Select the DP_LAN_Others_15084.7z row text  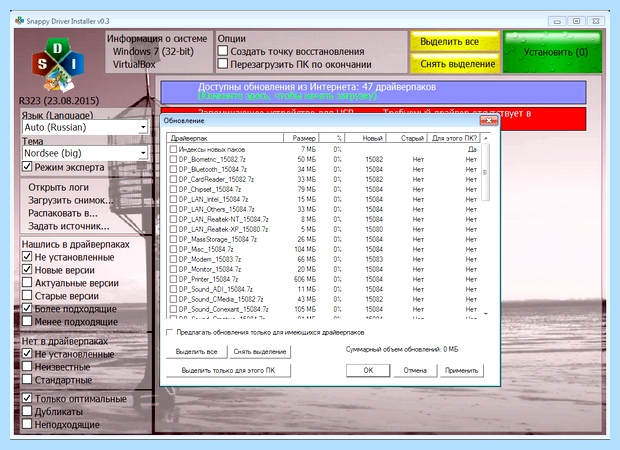coord(216,209)
